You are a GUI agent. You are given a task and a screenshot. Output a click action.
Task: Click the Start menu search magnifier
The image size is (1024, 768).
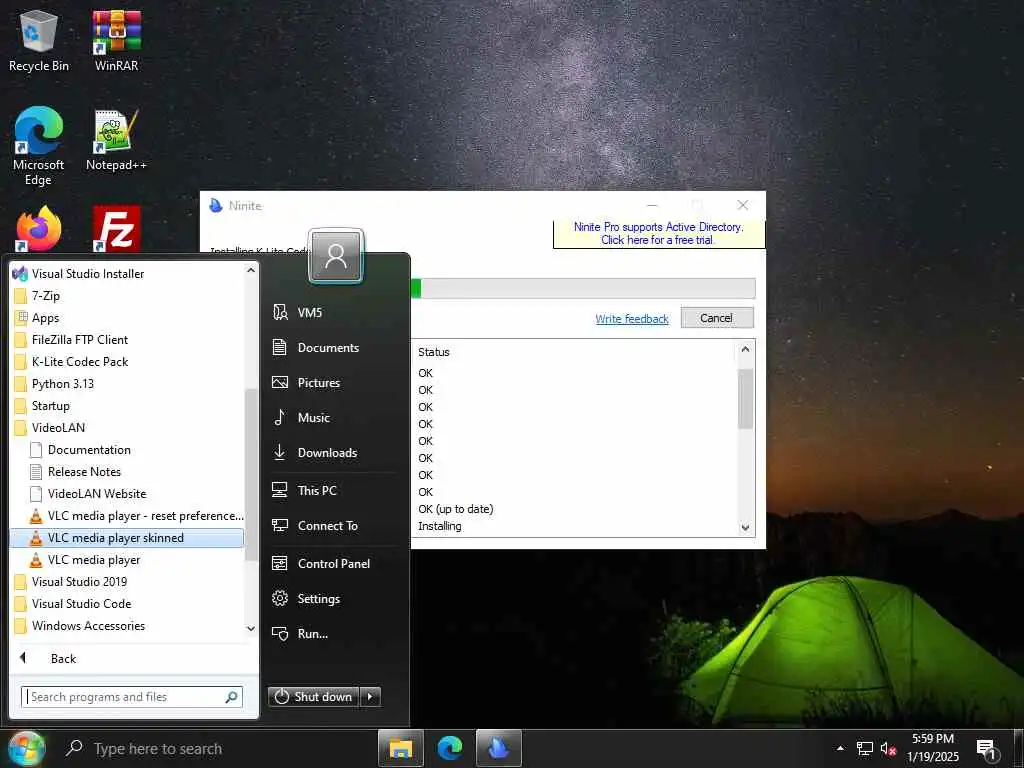click(x=231, y=697)
